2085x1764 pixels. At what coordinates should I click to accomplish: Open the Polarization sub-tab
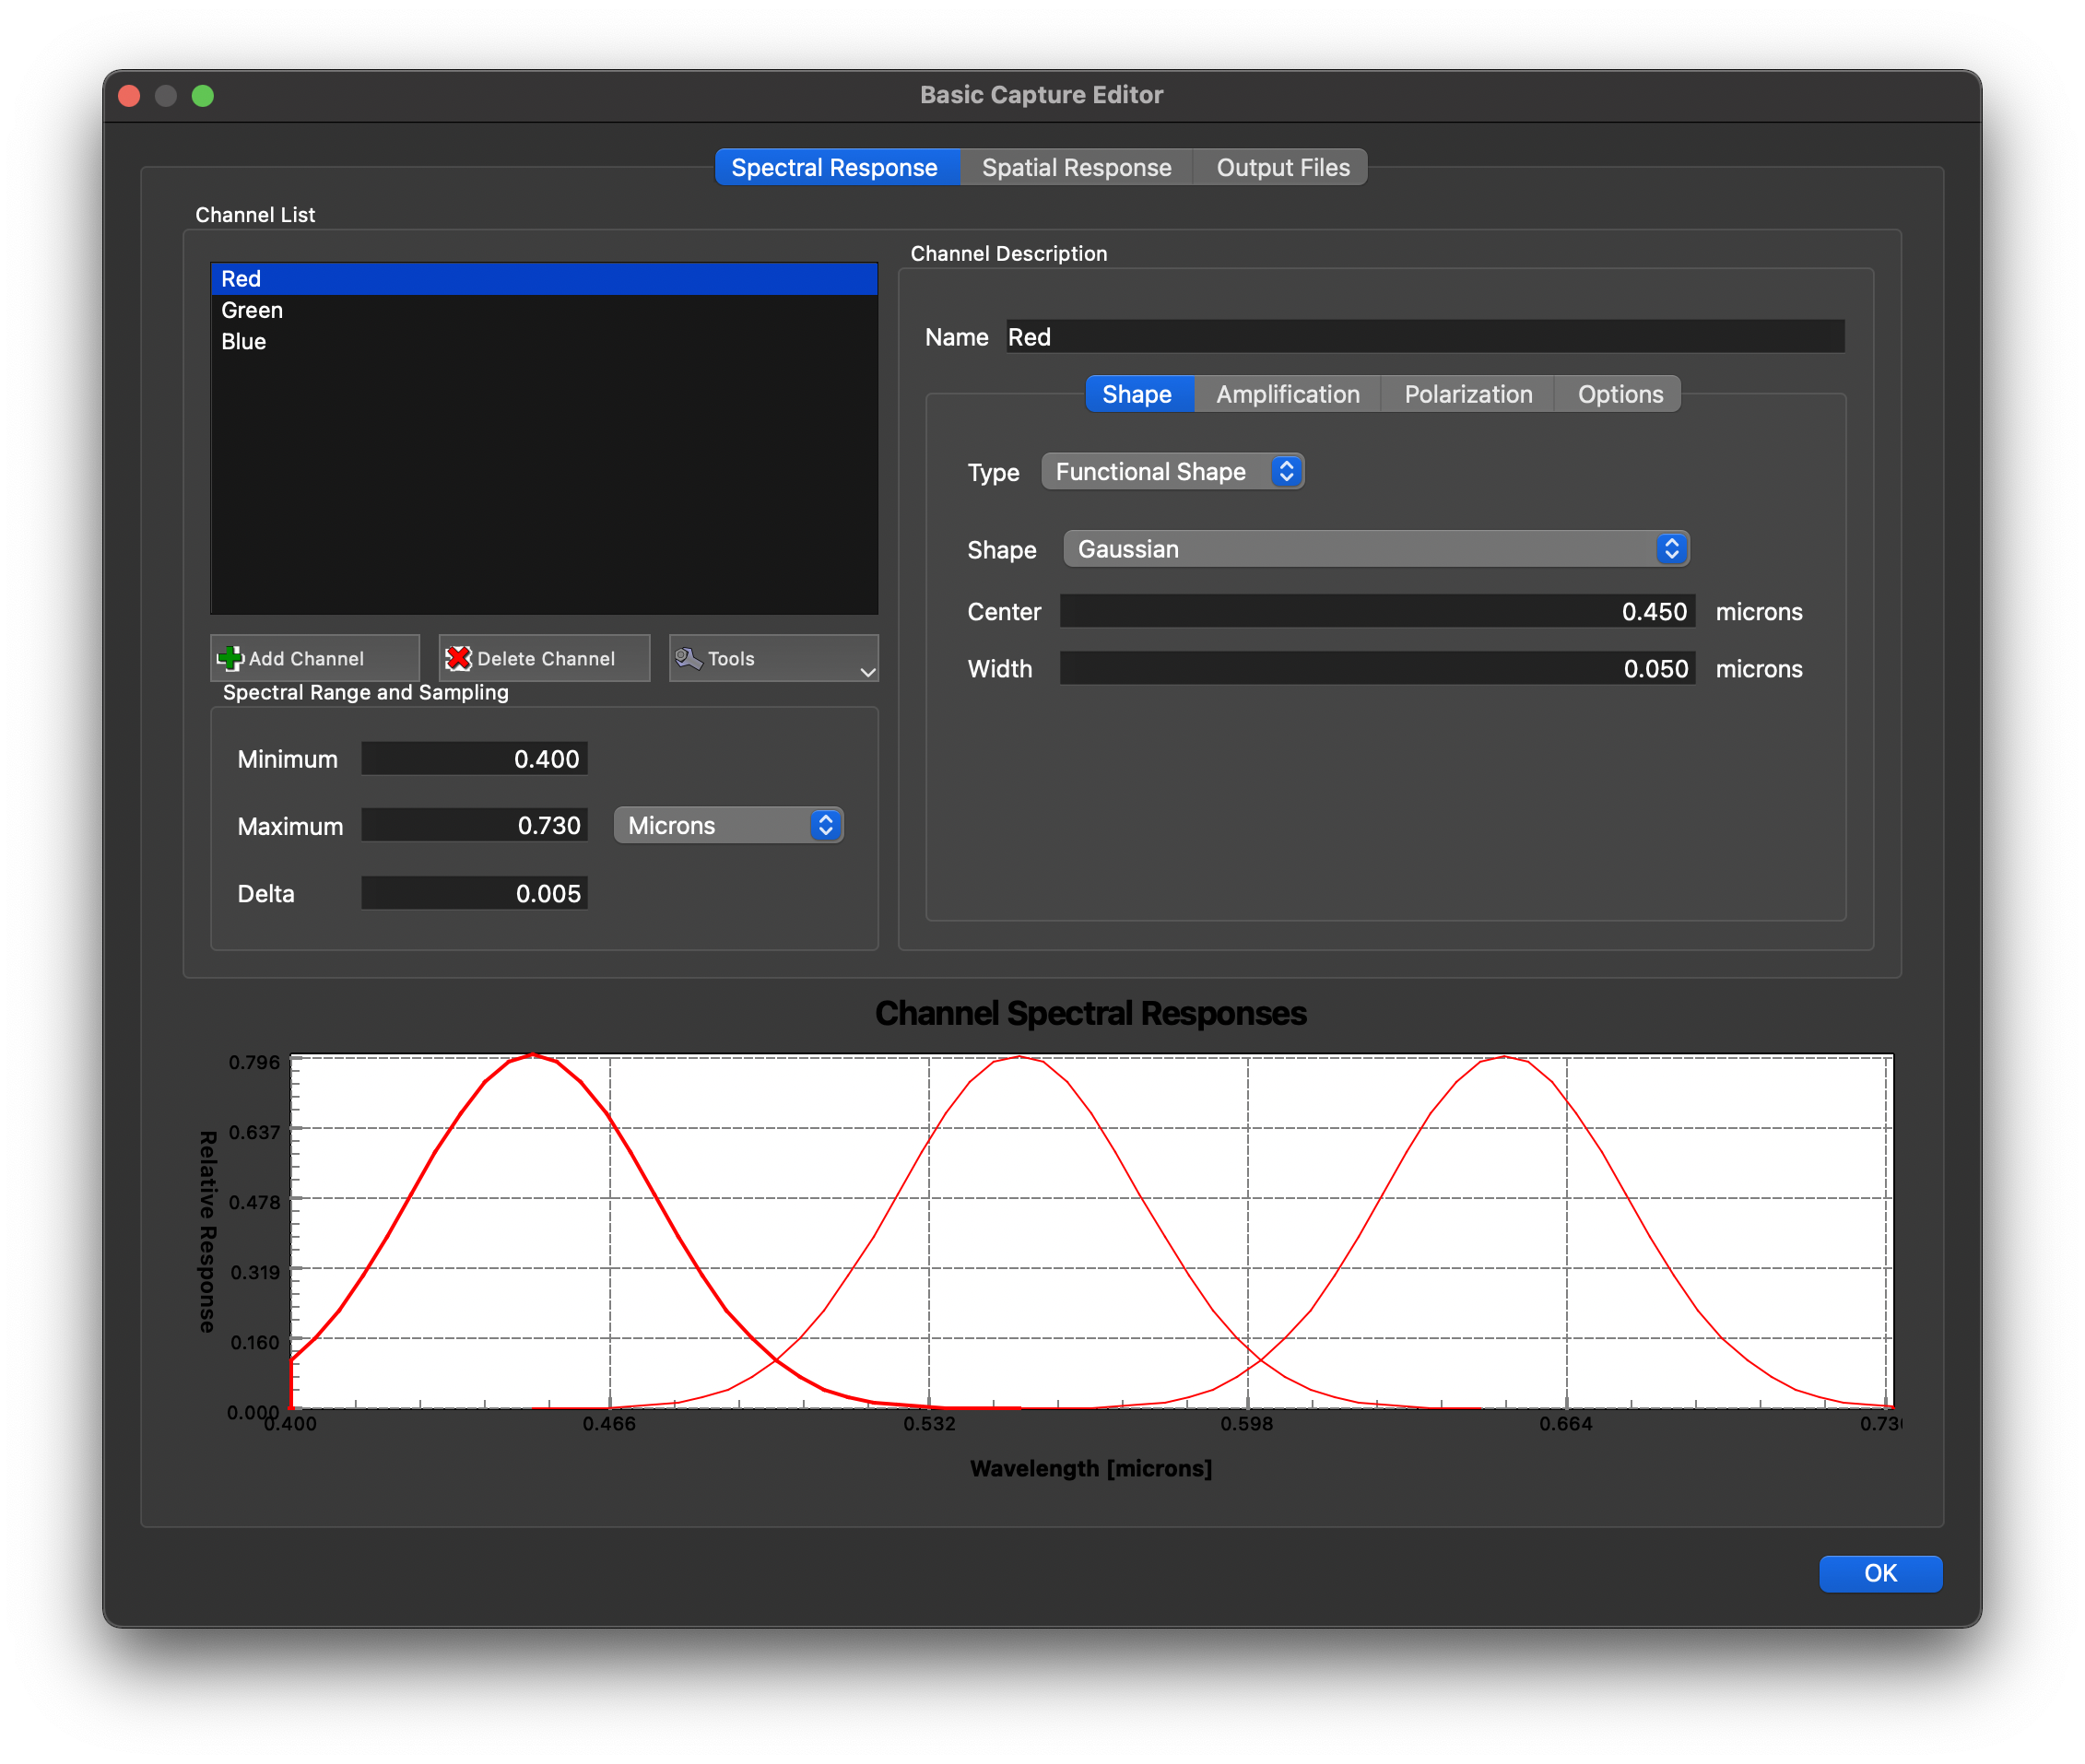tap(1467, 394)
